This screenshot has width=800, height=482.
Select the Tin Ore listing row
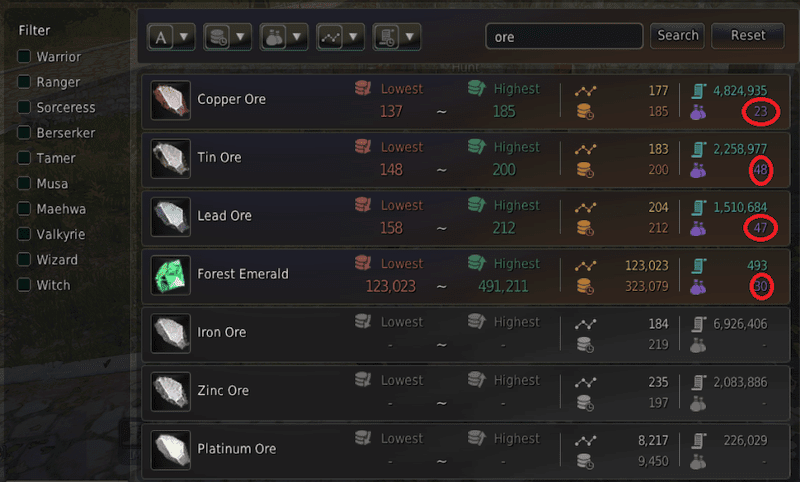(466, 159)
